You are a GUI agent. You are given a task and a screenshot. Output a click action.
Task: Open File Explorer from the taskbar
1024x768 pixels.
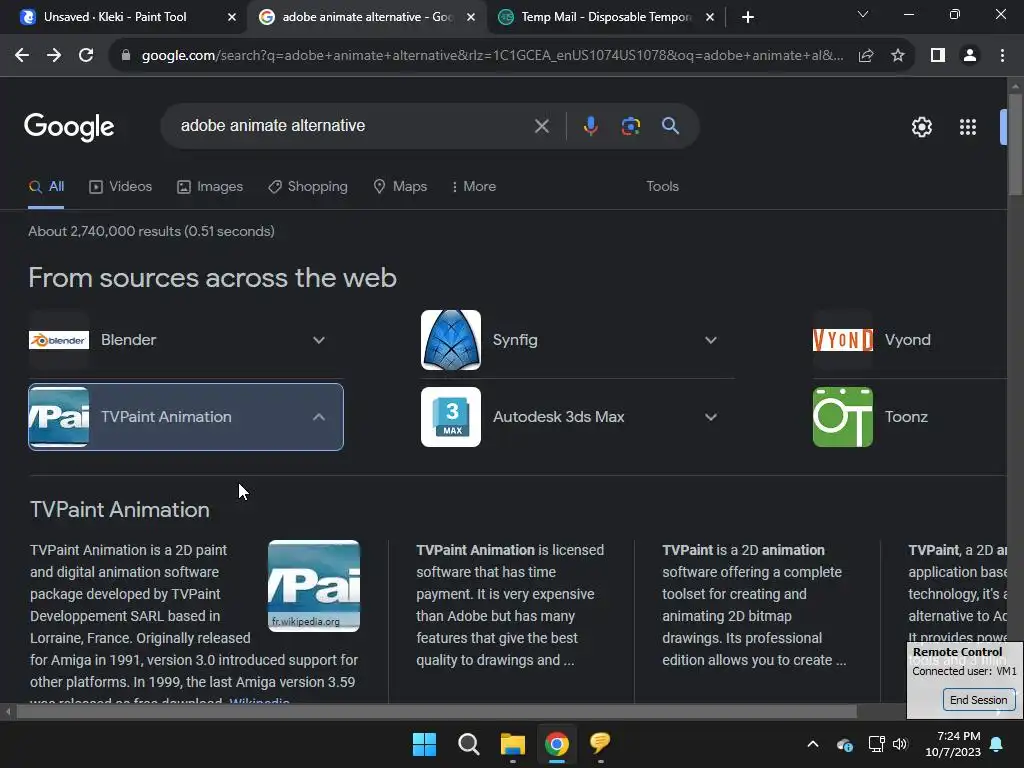coord(513,744)
